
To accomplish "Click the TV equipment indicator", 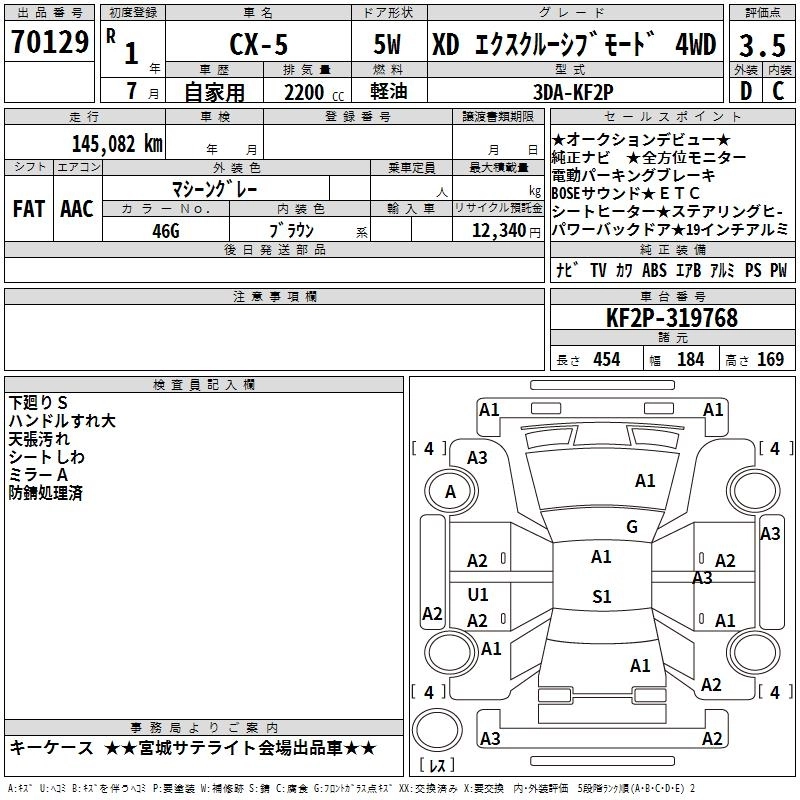I will (x=597, y=271).
